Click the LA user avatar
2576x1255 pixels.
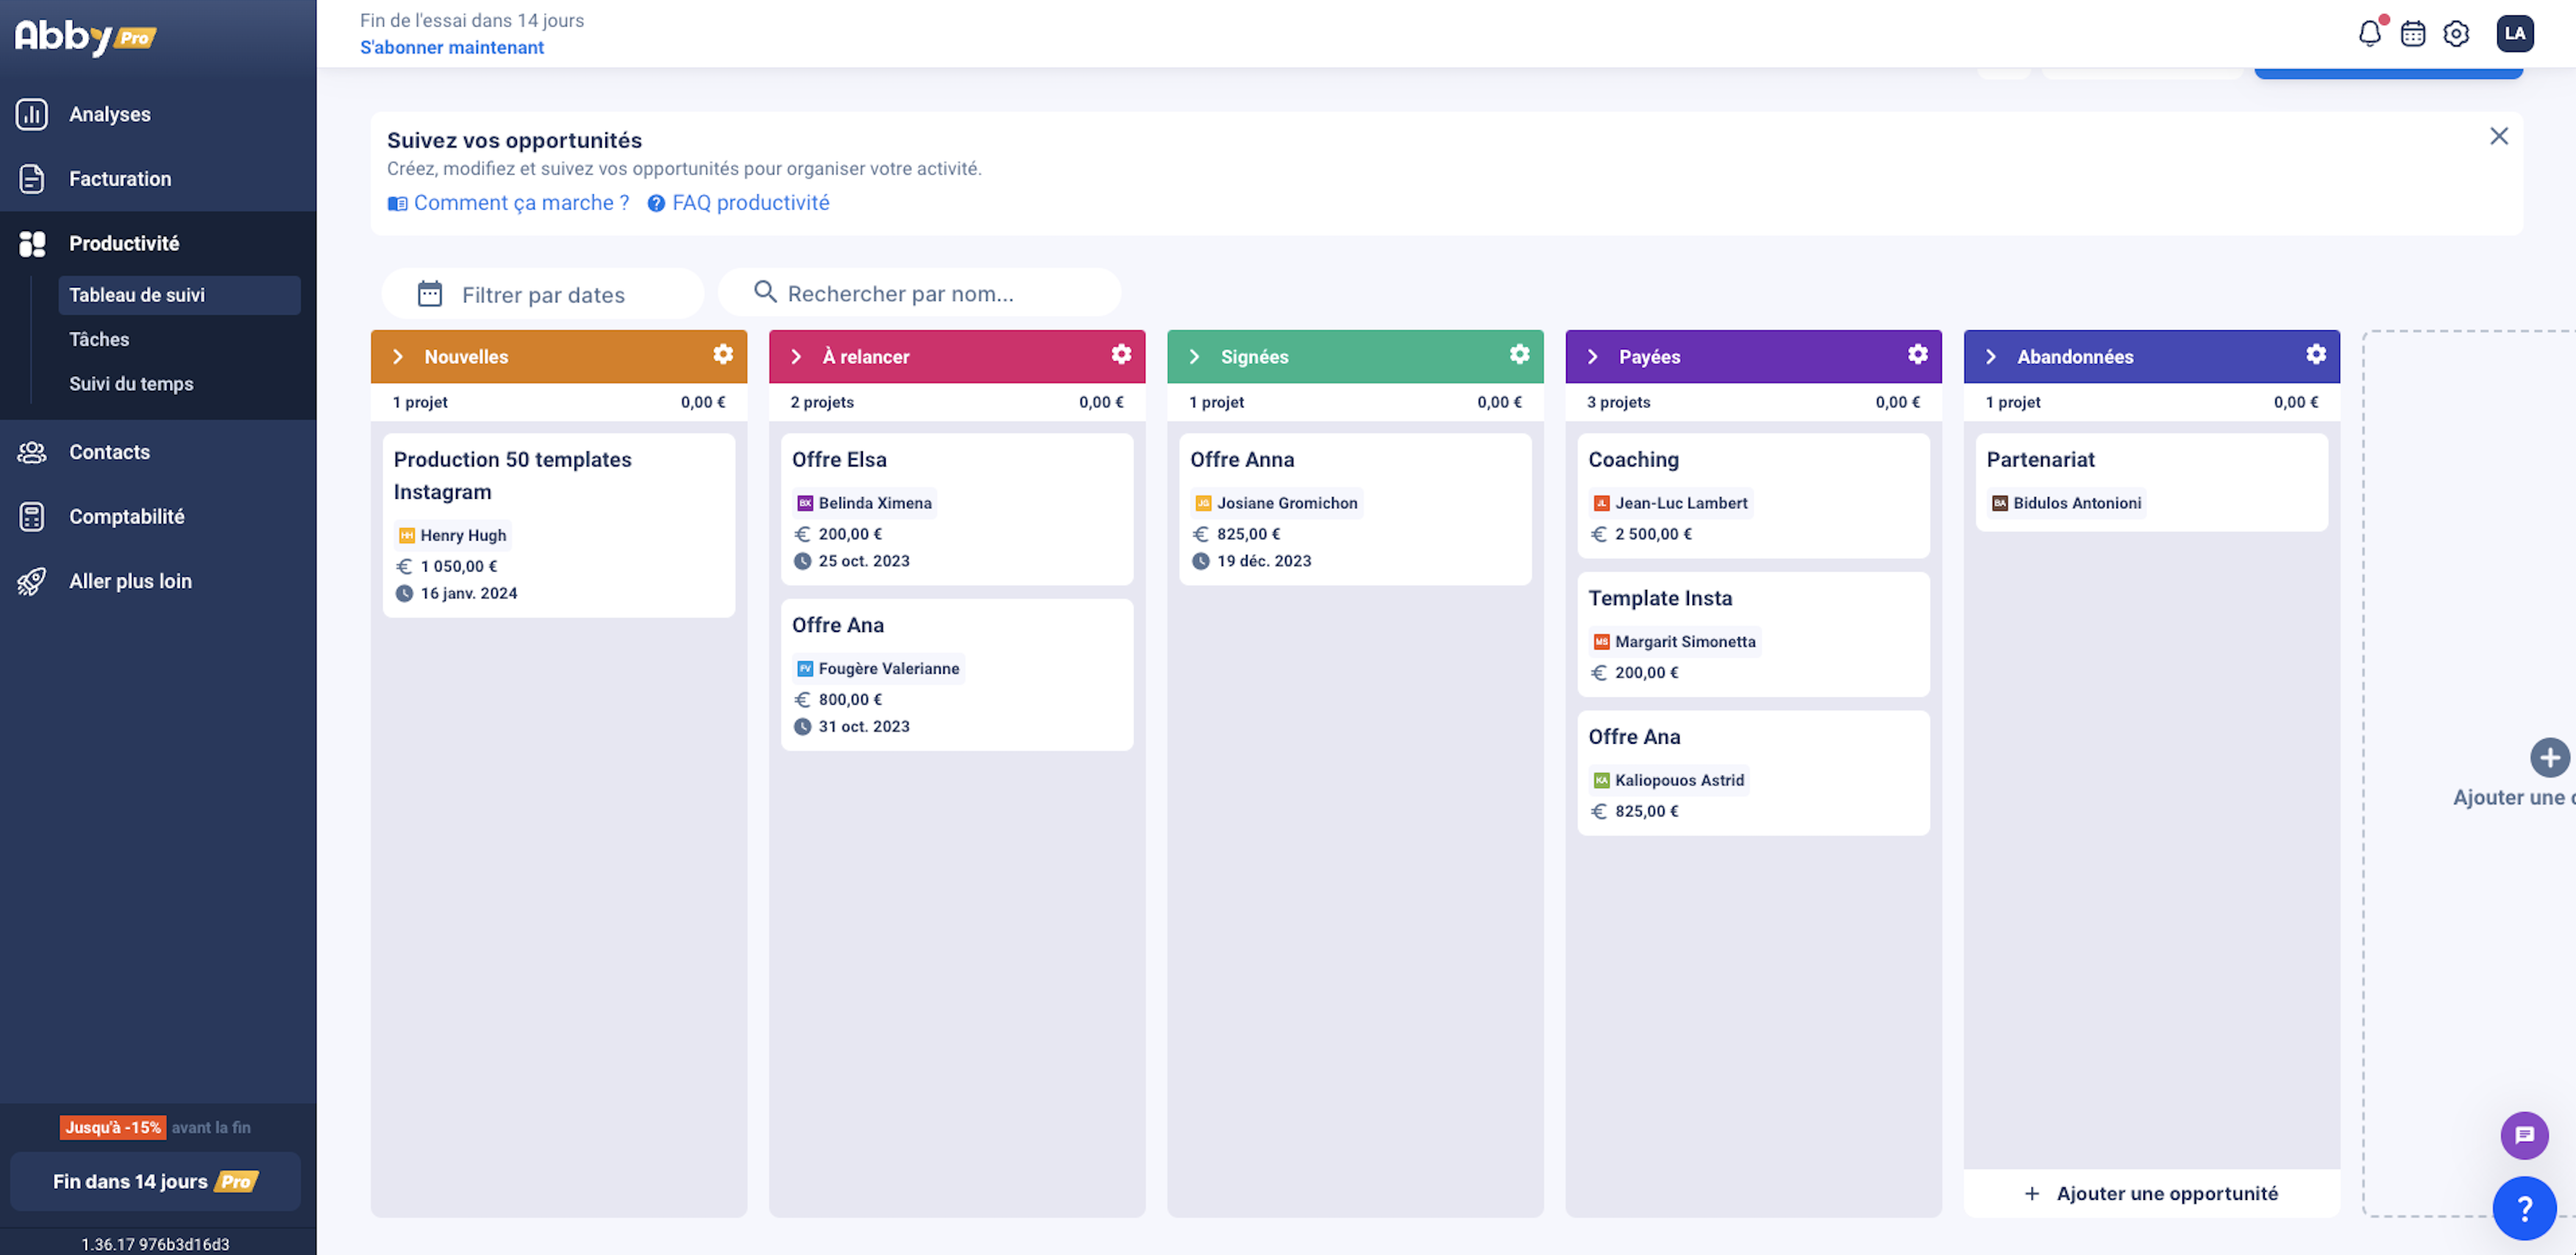click(x=2514, y=33)
